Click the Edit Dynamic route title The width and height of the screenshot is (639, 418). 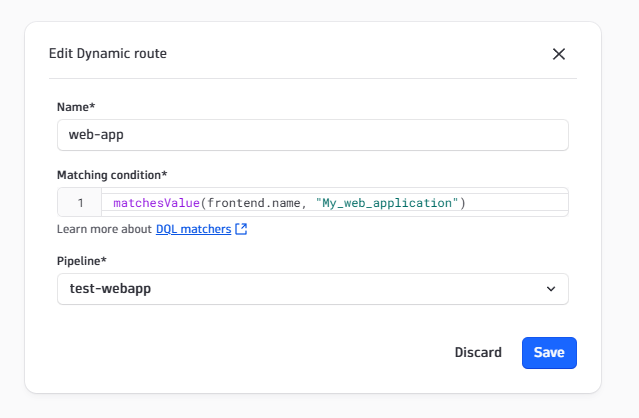click(x=108, y=53)
